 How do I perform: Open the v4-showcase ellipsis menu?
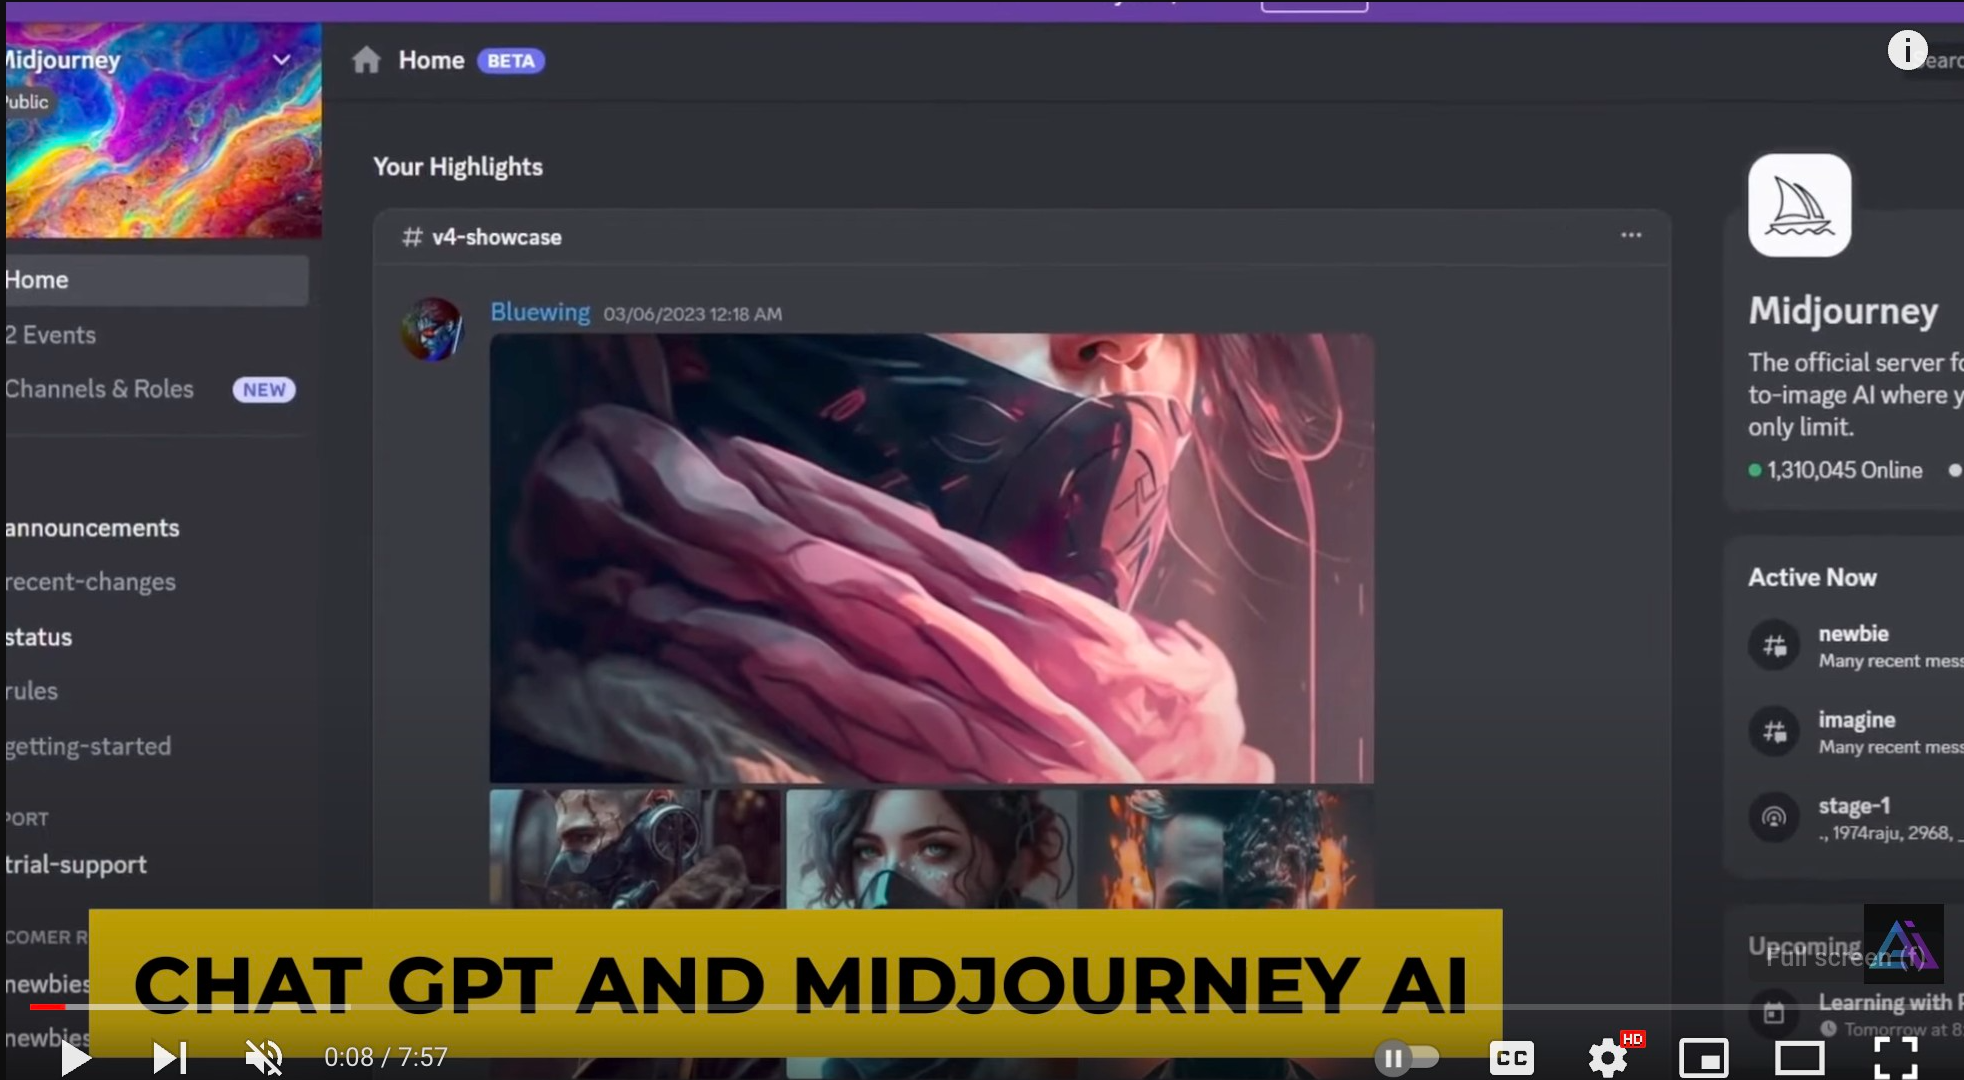[1631, 235]
